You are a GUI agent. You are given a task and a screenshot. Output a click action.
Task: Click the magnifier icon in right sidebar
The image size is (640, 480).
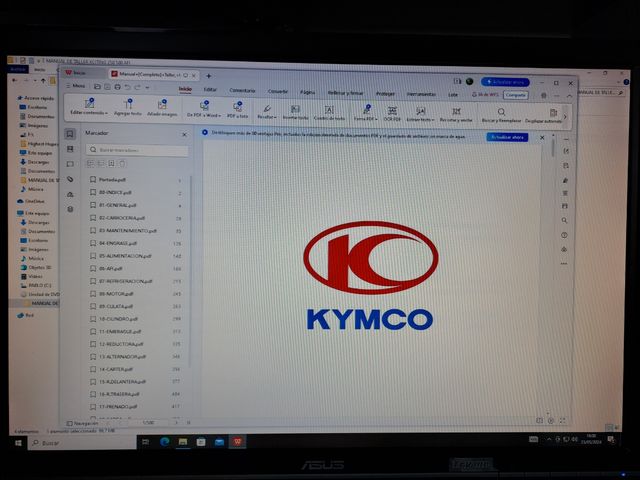[x=564, y=220]
